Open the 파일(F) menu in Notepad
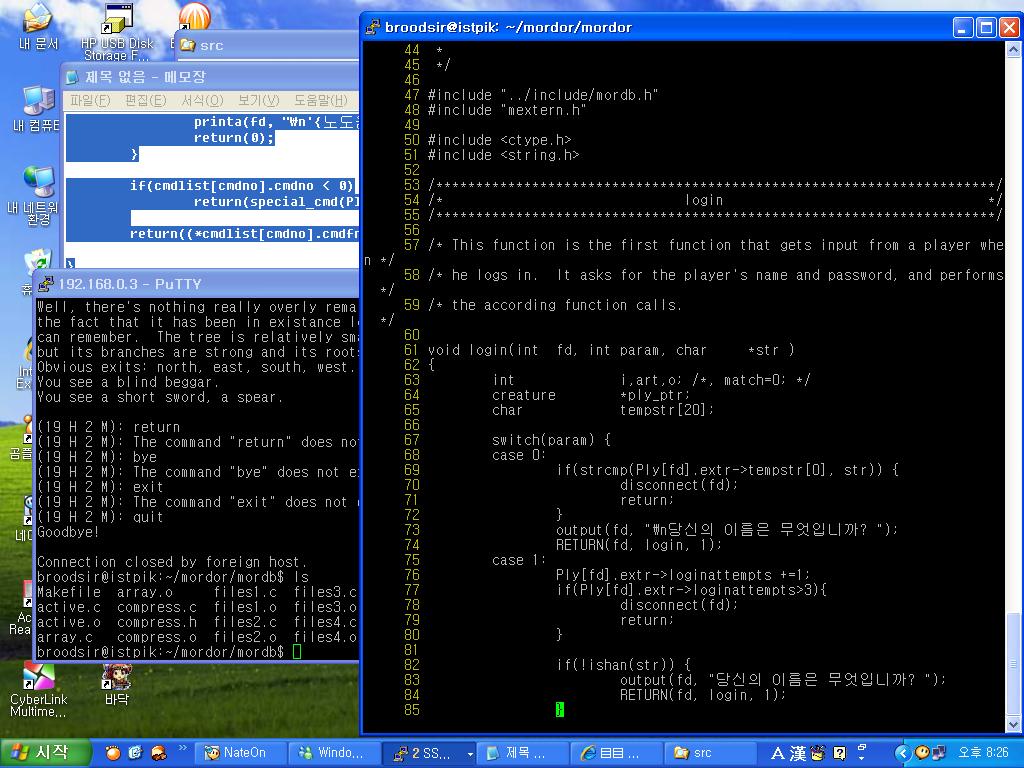Viewport: 1024px width, 768px height. pyautogui.click(x=89, y=100)
